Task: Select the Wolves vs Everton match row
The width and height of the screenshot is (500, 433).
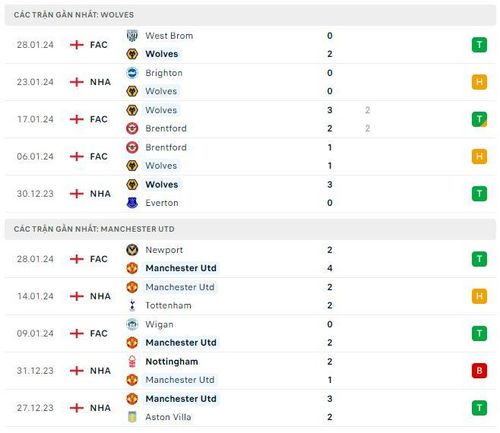Action: [x=250, y=194]
